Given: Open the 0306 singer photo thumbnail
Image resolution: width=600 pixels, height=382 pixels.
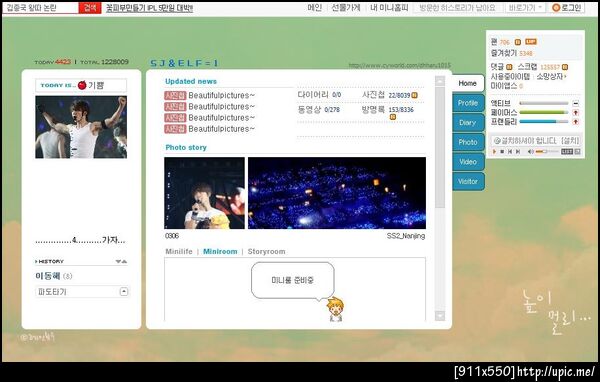Looking at the screenshot, I should (204, 193).
